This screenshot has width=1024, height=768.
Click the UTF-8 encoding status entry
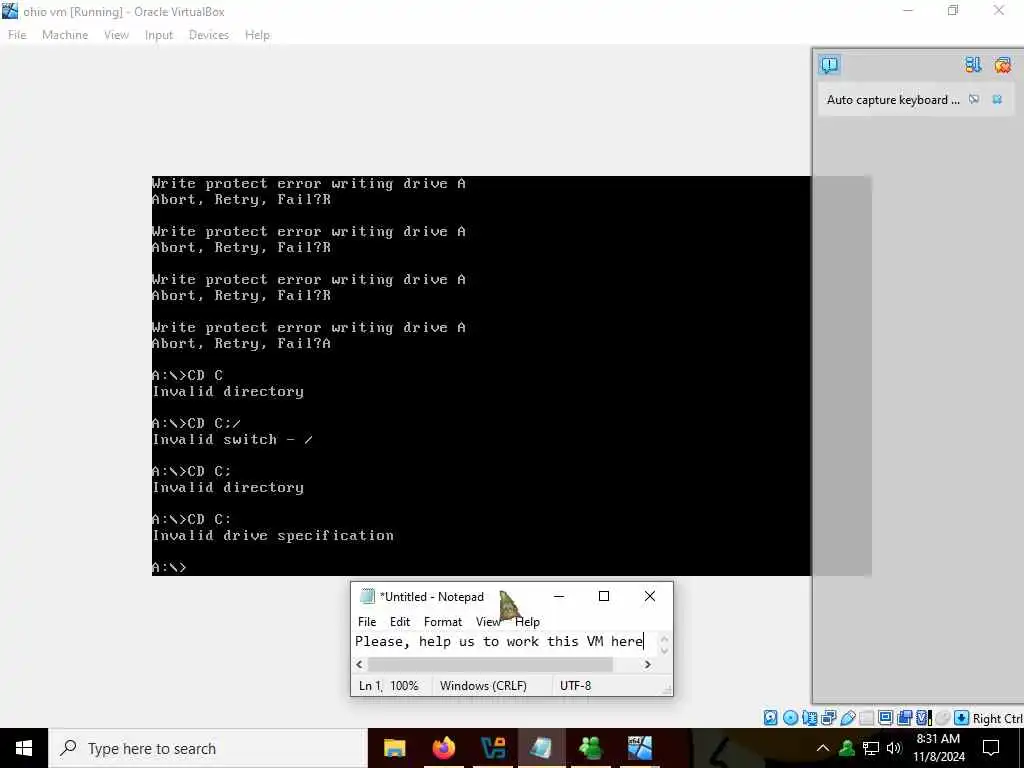(x=575, y=686)
